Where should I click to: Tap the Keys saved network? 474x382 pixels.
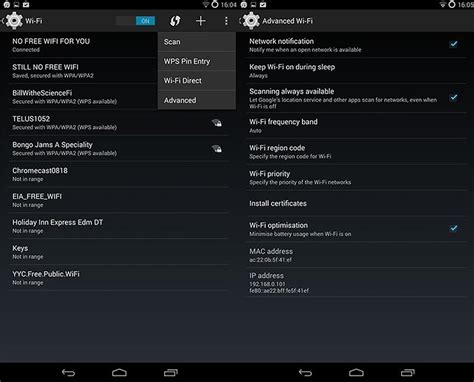[x=119, y=252]
